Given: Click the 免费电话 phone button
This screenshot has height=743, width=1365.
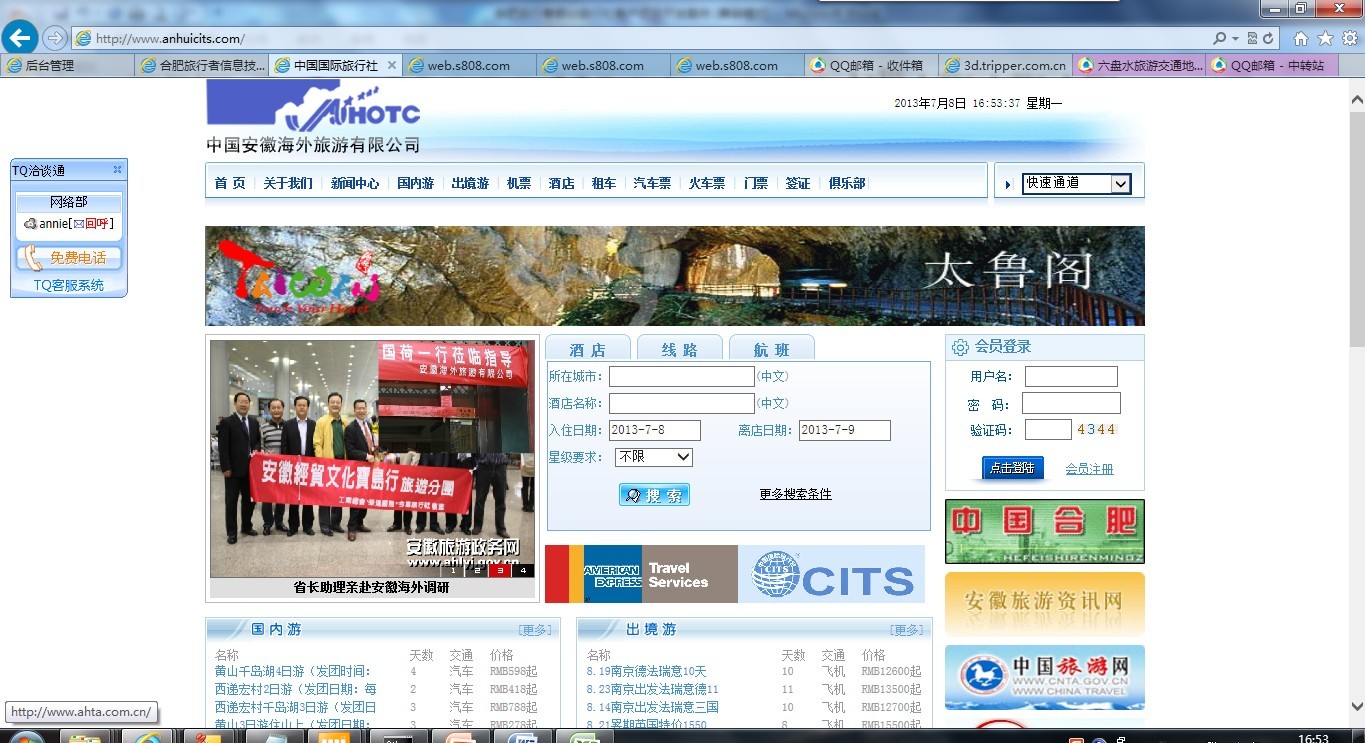Looking at the screenshot, I should point(69,258).
